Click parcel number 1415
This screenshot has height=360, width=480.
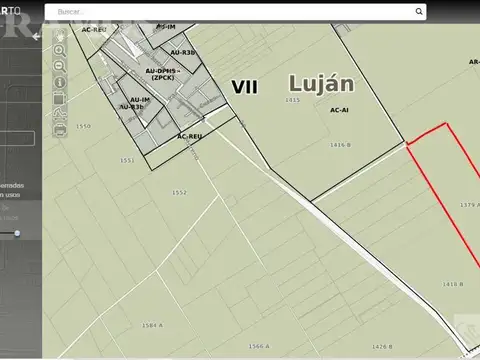292,100
